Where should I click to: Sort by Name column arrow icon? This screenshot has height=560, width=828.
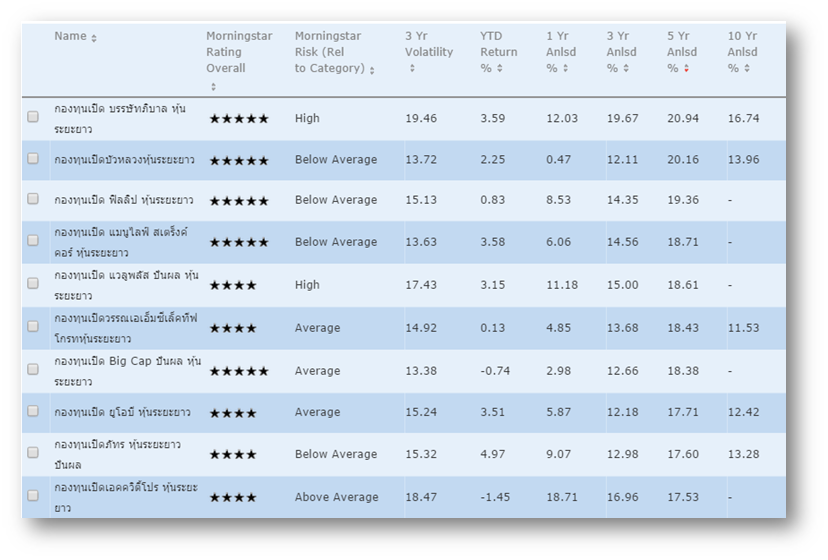click(94, 38)
